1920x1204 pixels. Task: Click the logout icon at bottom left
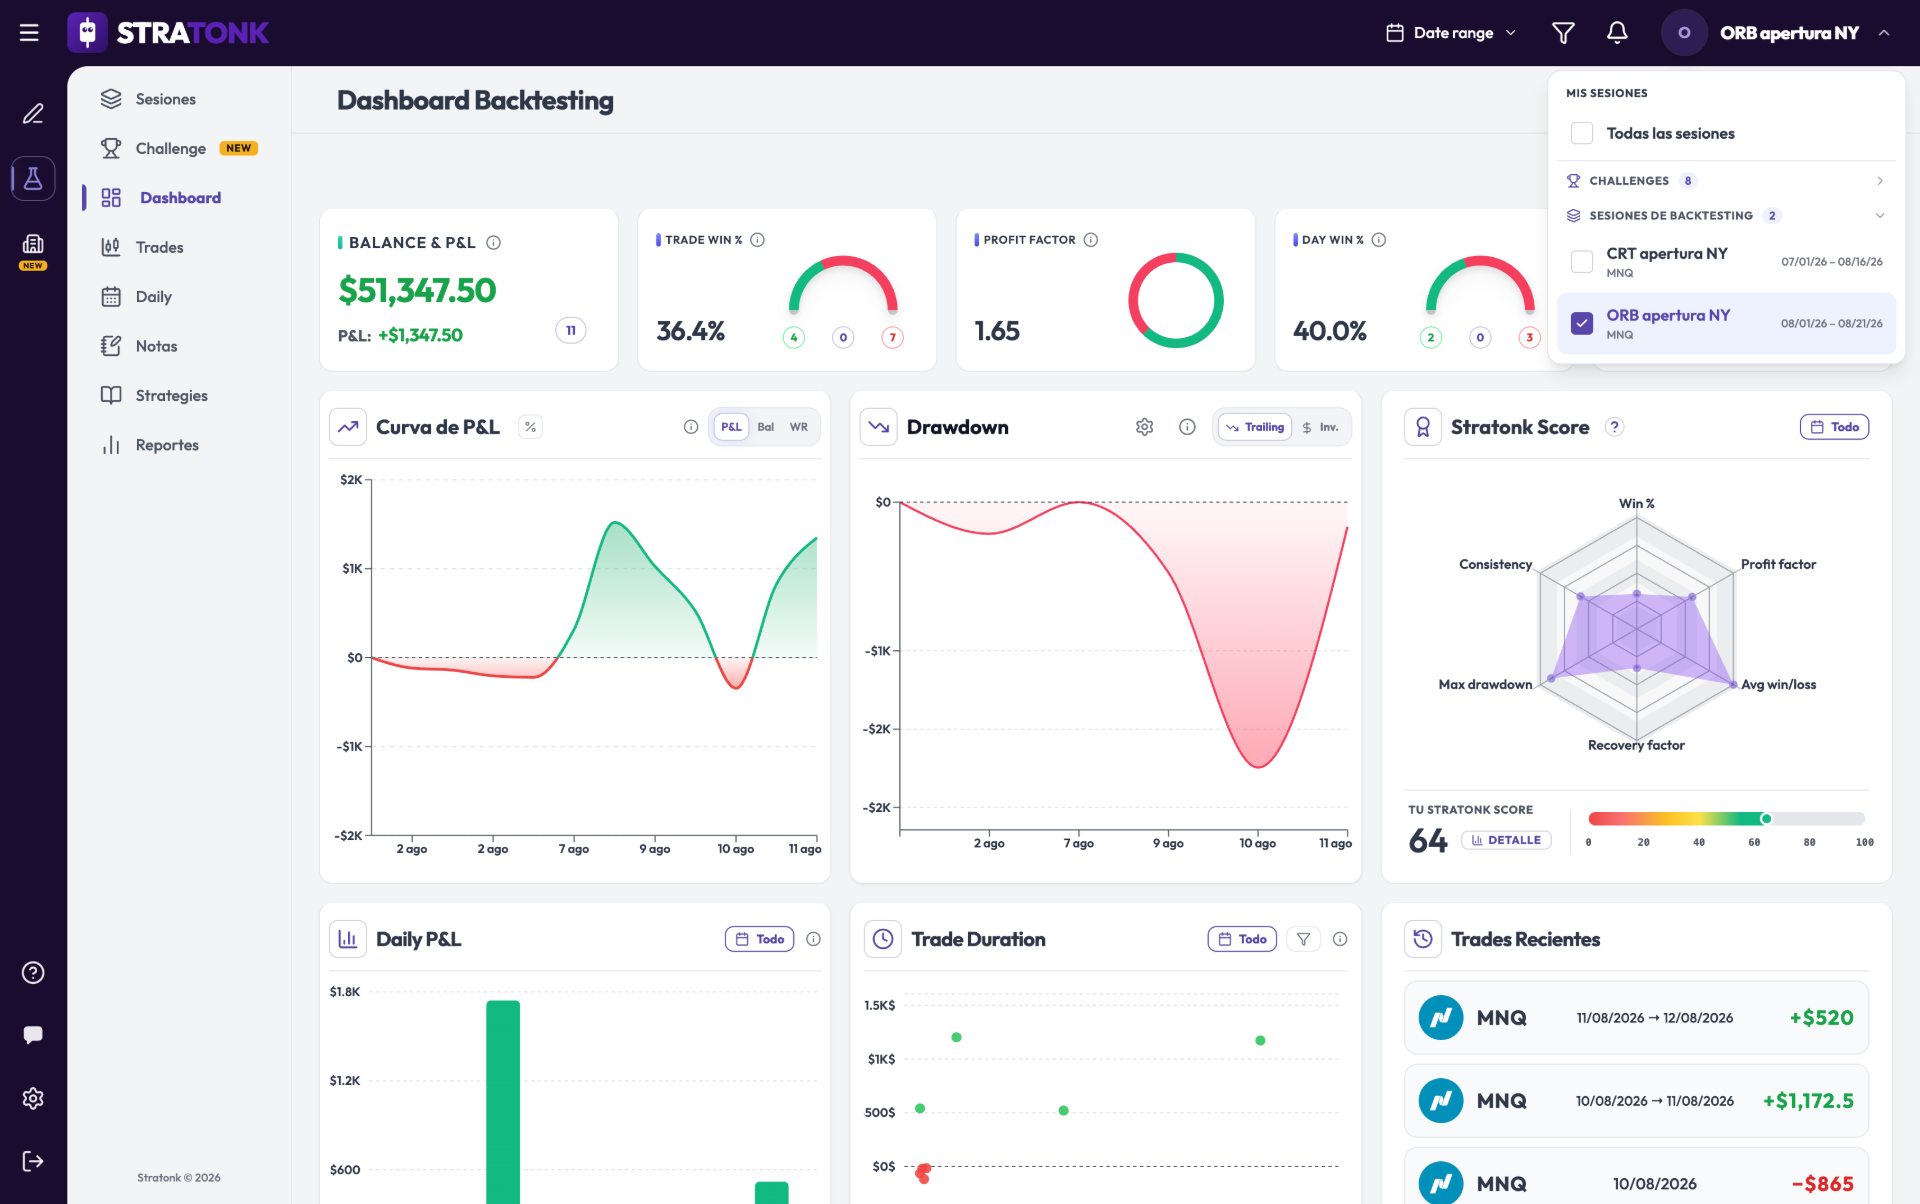(33, 1161)
